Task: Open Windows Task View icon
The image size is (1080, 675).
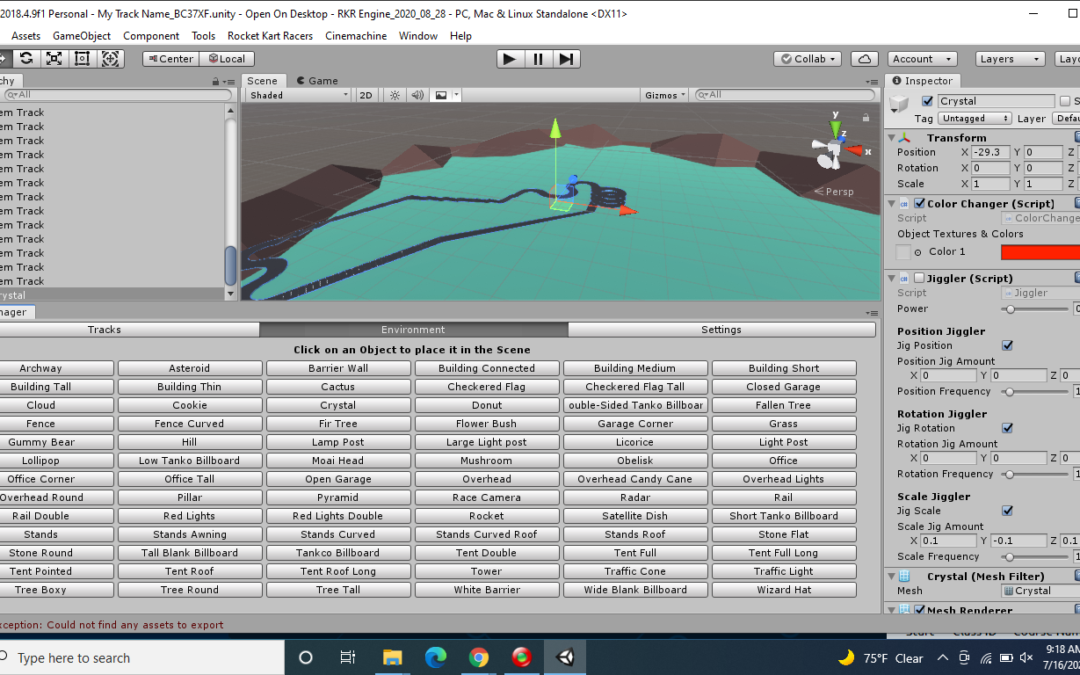Action: pyautogui.click(x=348, y=657)
